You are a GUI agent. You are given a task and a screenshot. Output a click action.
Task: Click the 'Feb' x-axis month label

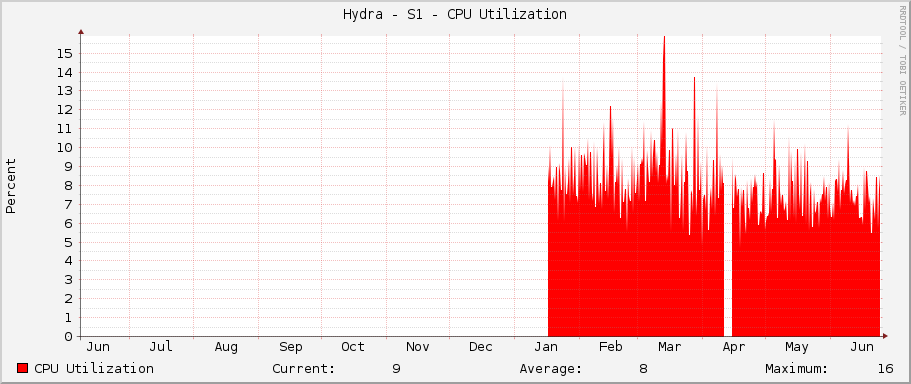click(611, 347)
